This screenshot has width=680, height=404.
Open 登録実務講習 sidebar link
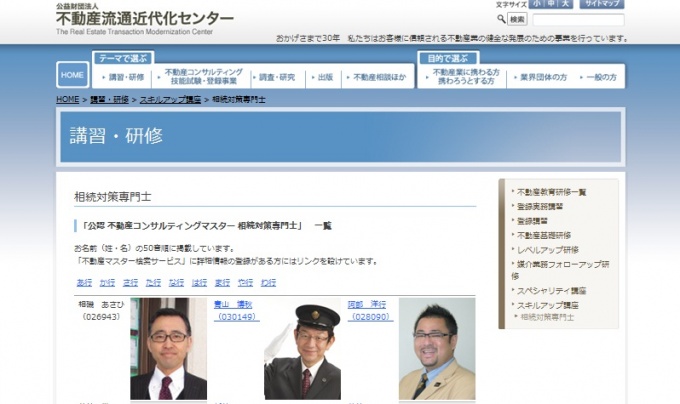[x=540, y=206]
